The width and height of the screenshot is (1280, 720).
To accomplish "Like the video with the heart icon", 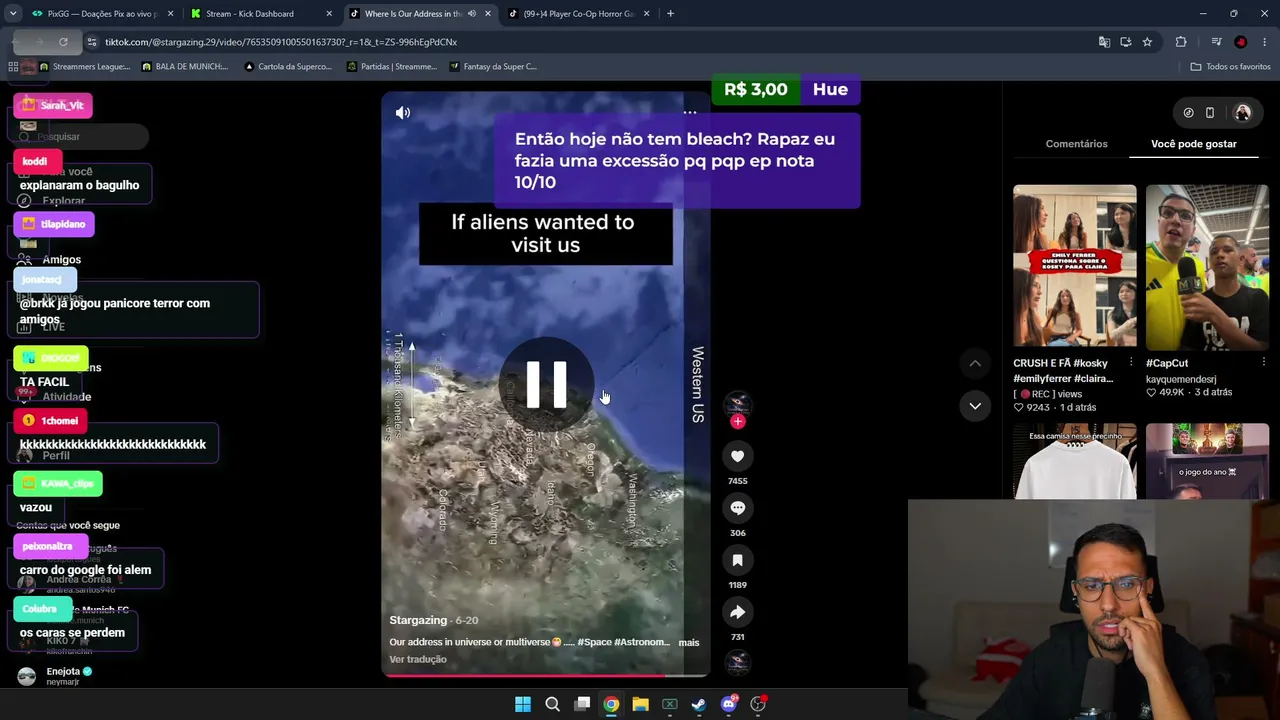I will [738, 456].
